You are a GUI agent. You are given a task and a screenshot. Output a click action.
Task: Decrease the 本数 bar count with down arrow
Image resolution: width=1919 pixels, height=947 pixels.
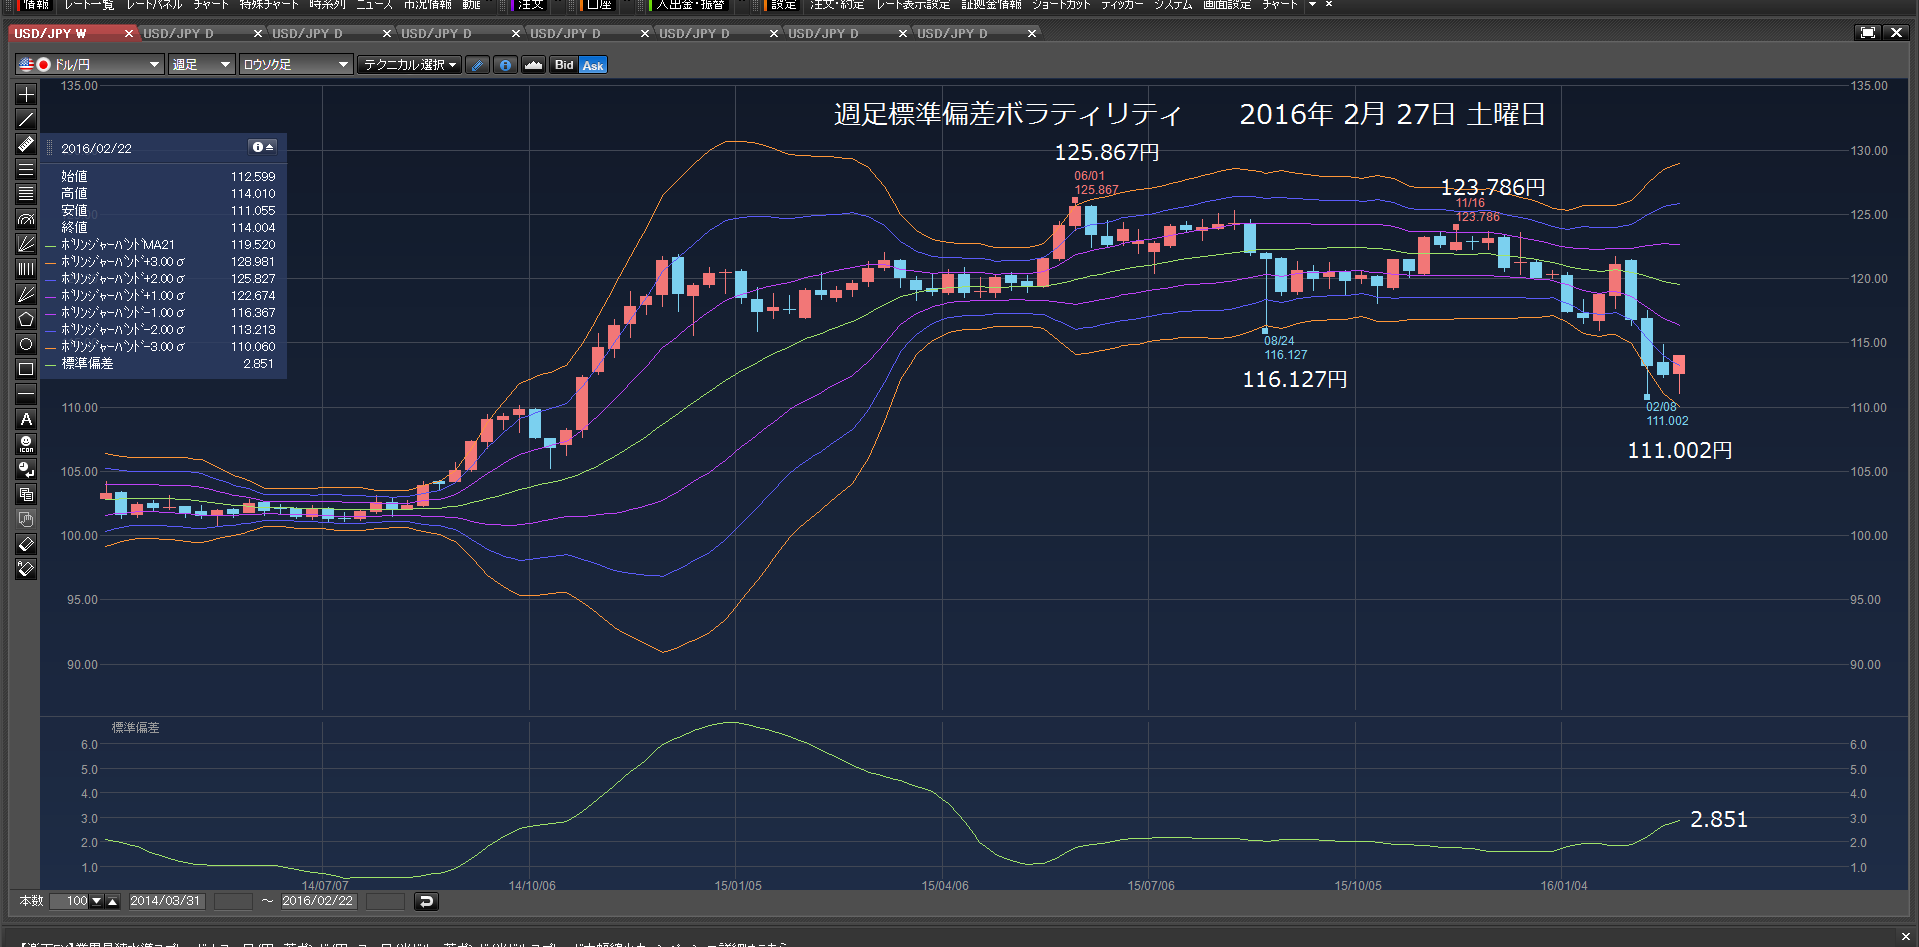tap(97, 902)
